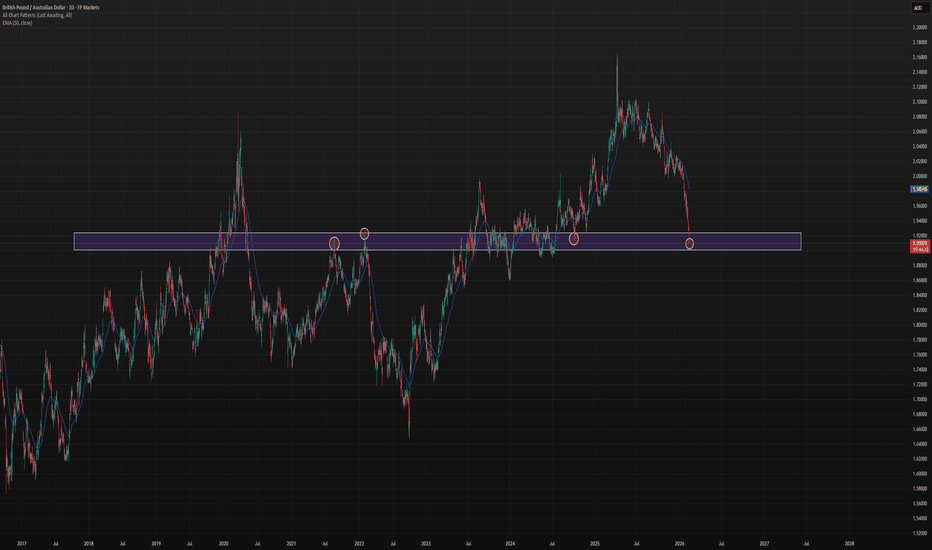The width and height of the screenshot is (932, 550).
Task: Select the purple horizontal support zone rectangle
Action: click(437, 241)
